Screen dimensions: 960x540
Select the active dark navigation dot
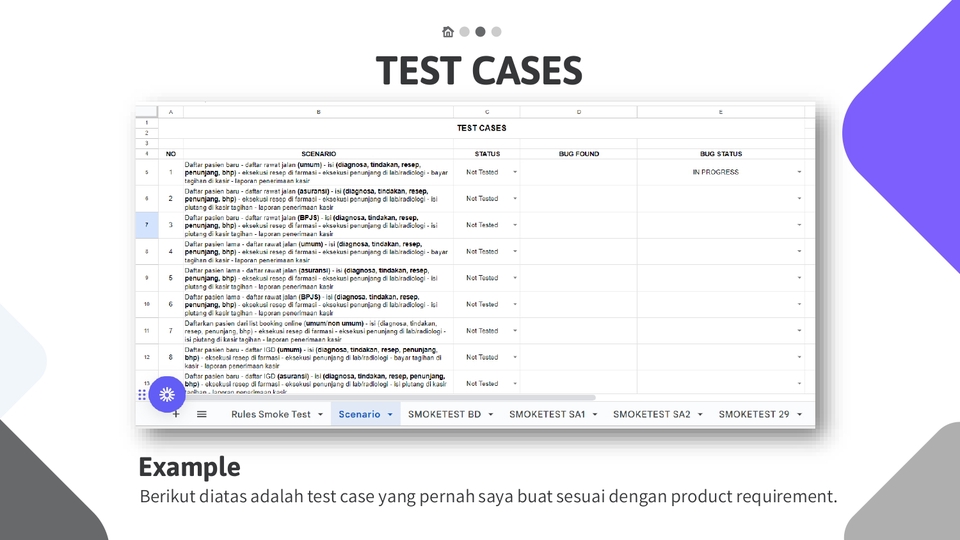480,32
